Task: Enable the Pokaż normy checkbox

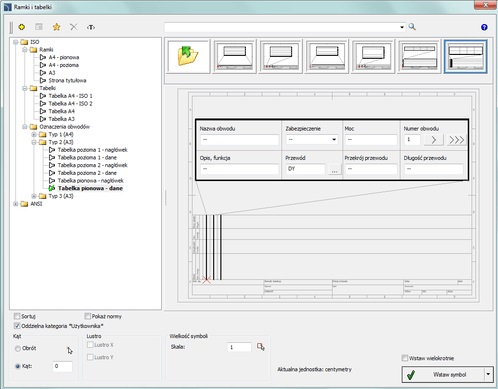Action: tap(88, 316)
